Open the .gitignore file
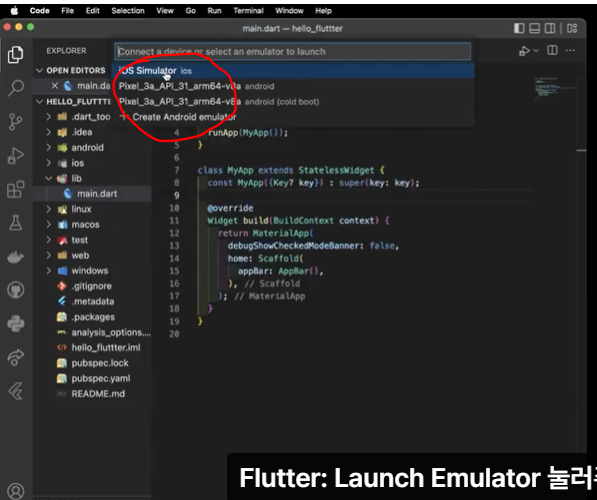Screen dimensions: 597x500 [92, 286]
